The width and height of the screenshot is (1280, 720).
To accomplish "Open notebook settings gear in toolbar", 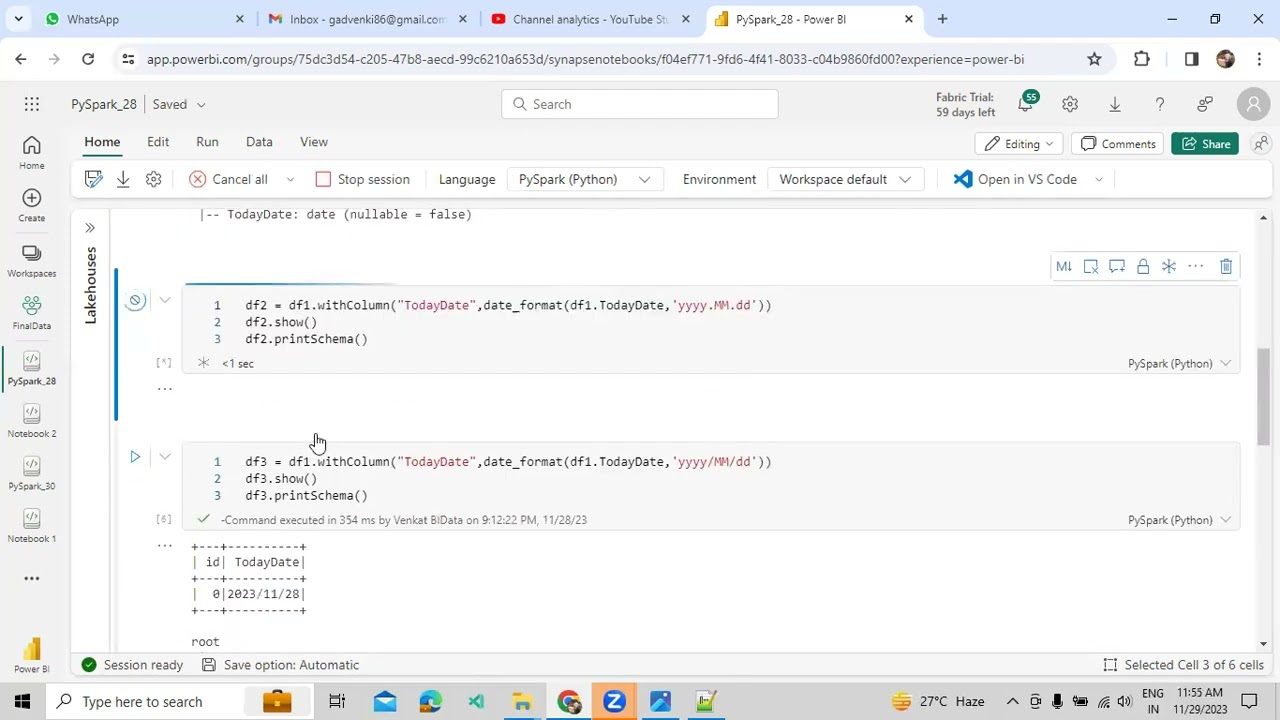I will tap(153, 179).
